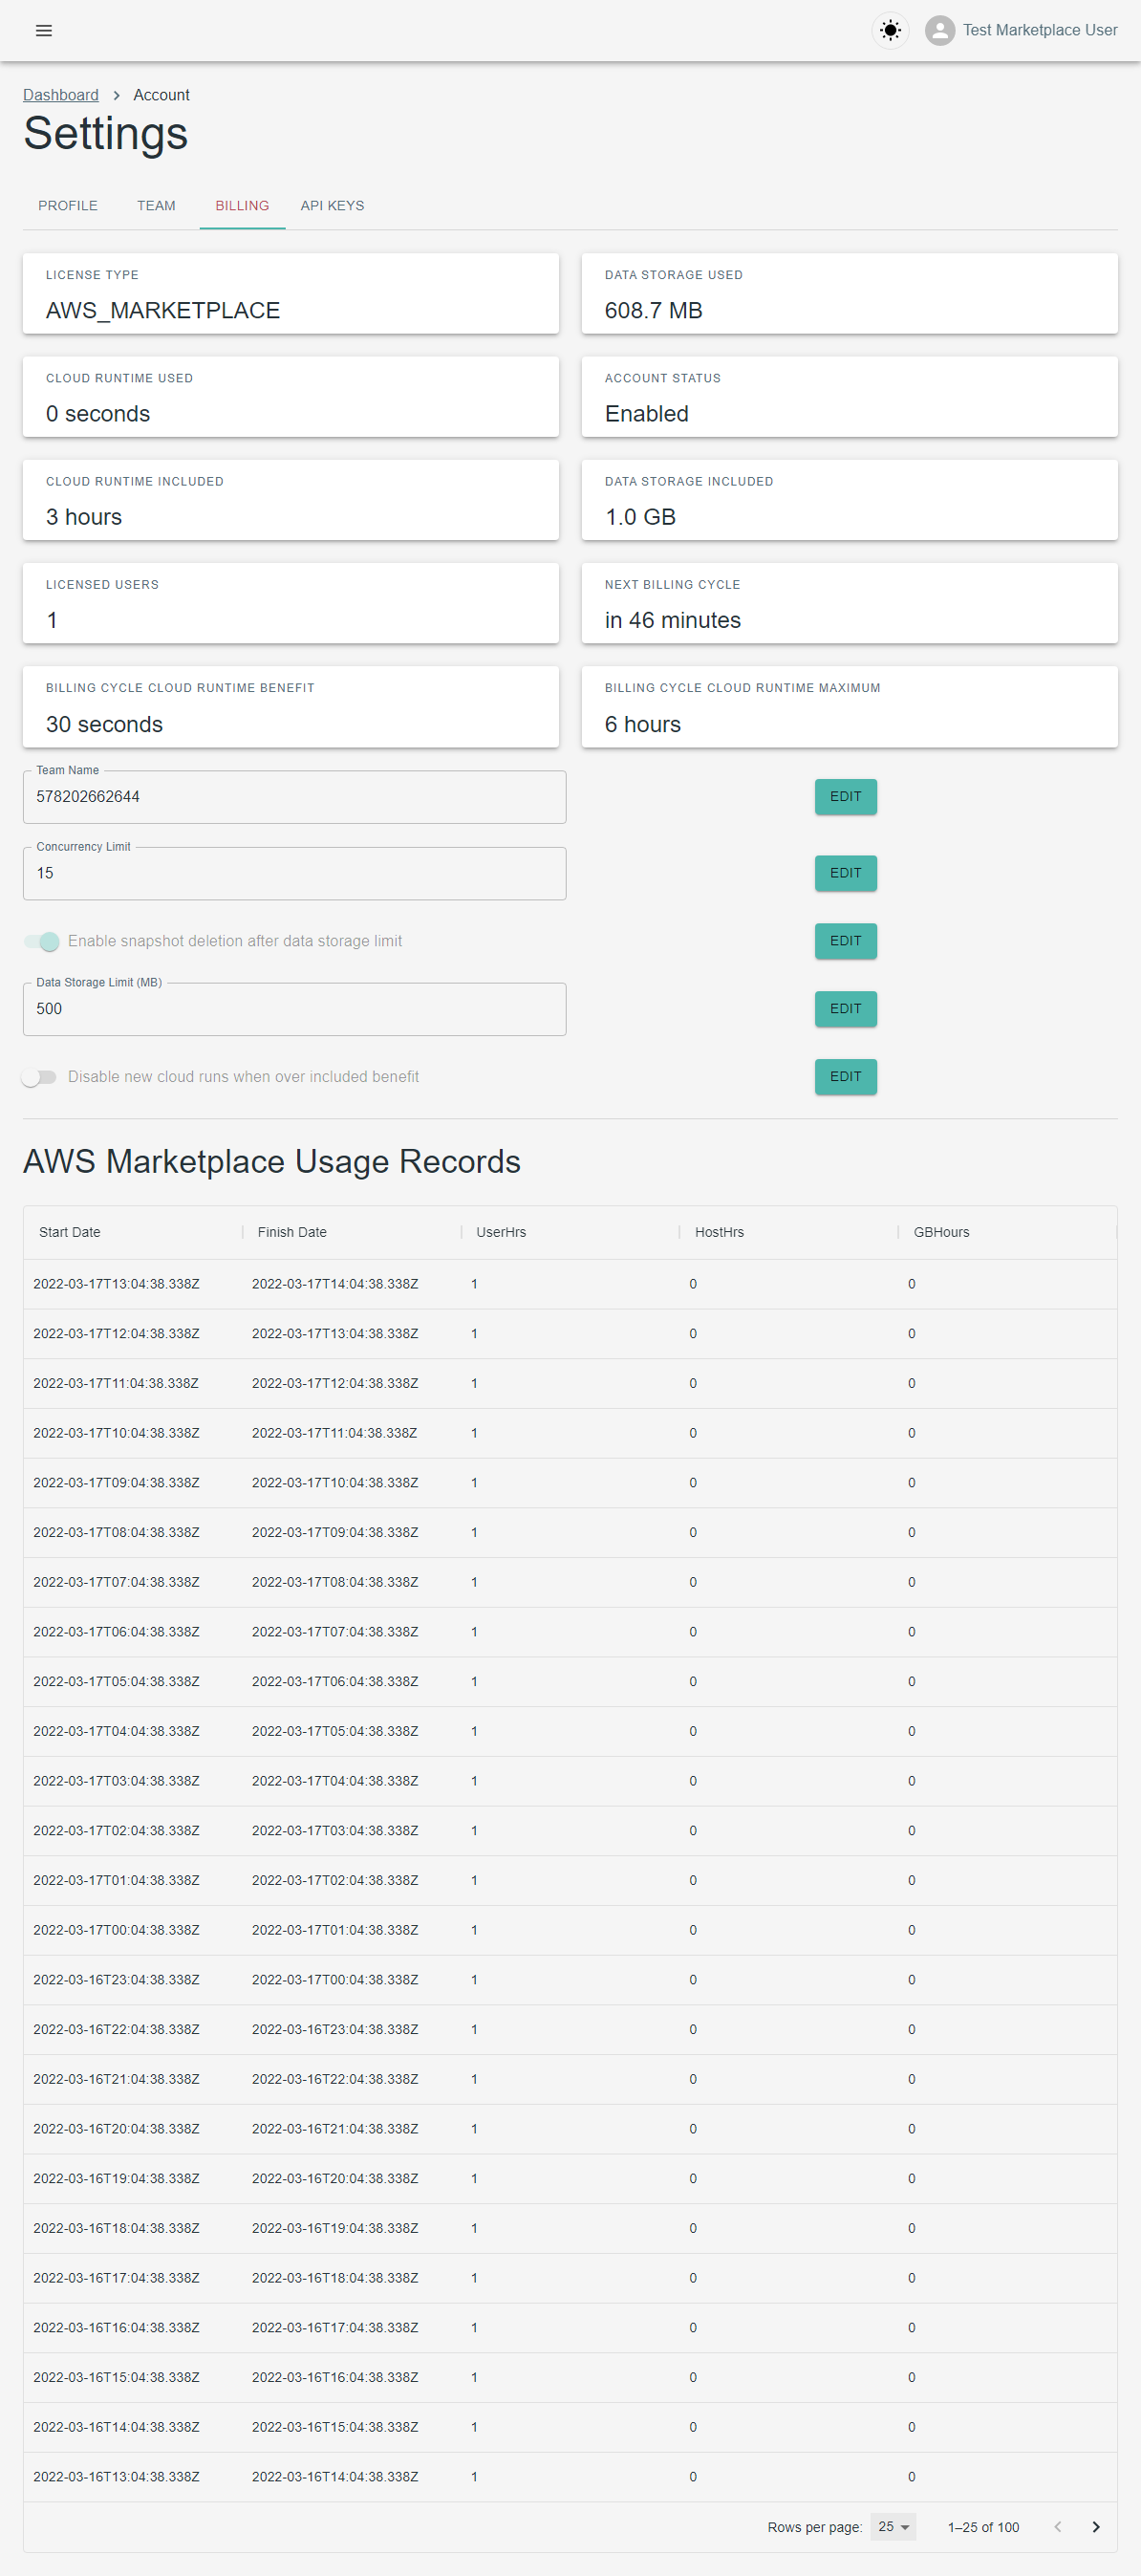The height and width of the screenshot is (2576, 1141).
Task: Follow the Dashboard breadcrumb link
Action: pyautogui.click(x=61, y=95)
